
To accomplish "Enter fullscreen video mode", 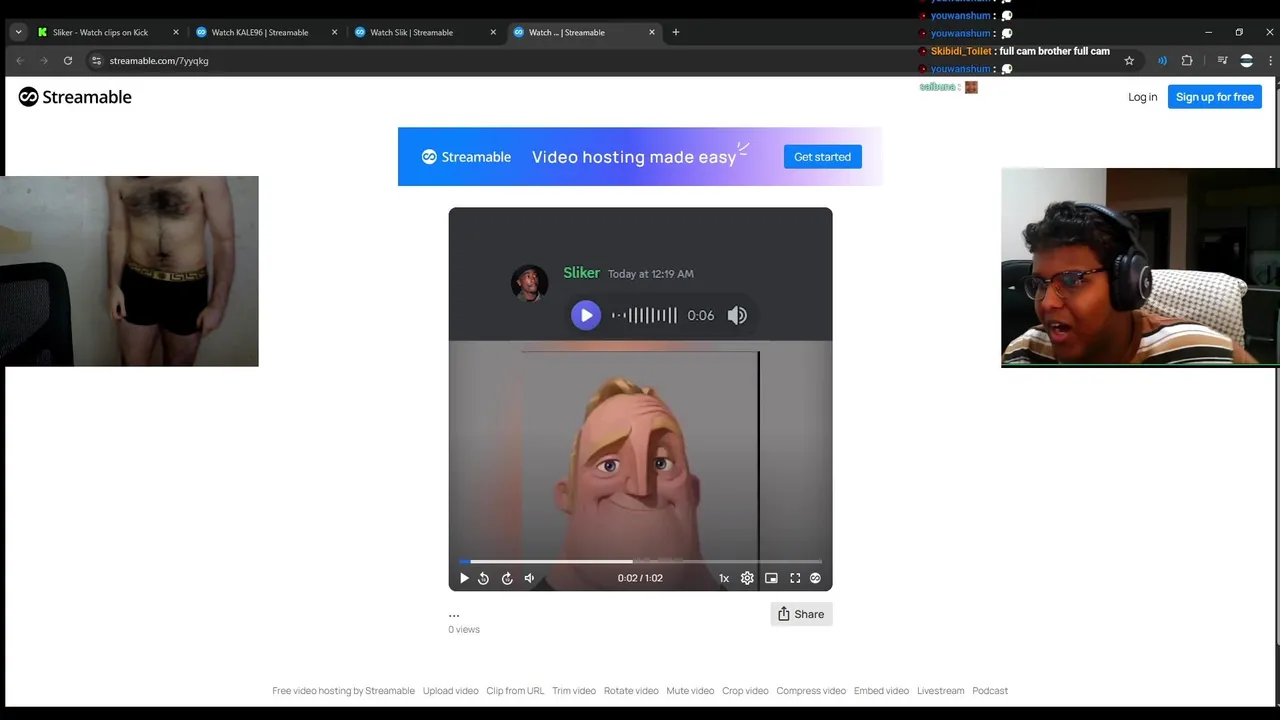I will pyautogui.click(x=795, y=578).
